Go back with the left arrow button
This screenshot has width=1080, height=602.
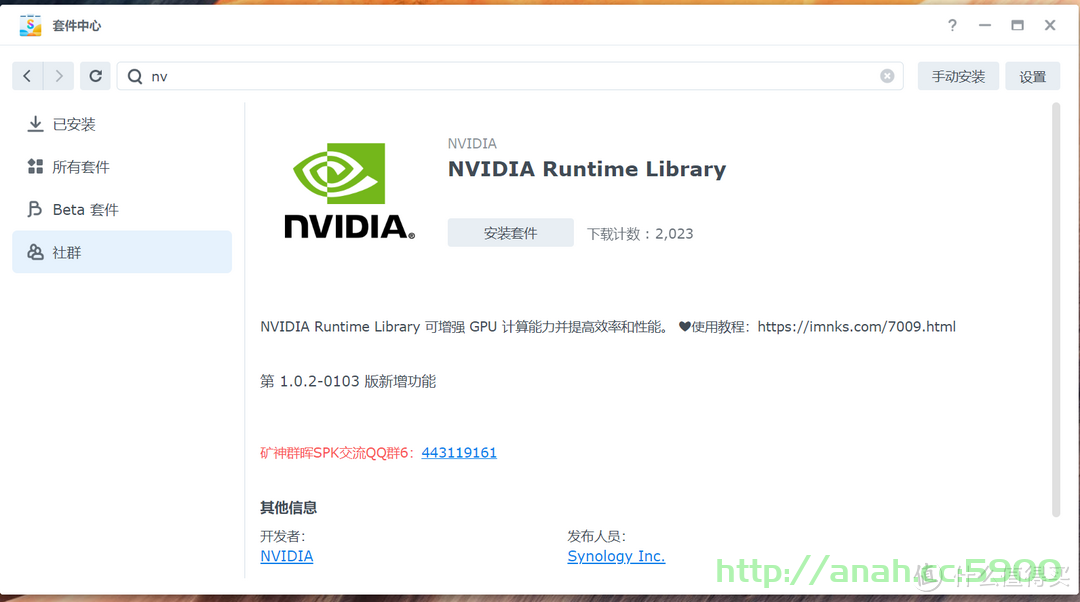point(28,76)
